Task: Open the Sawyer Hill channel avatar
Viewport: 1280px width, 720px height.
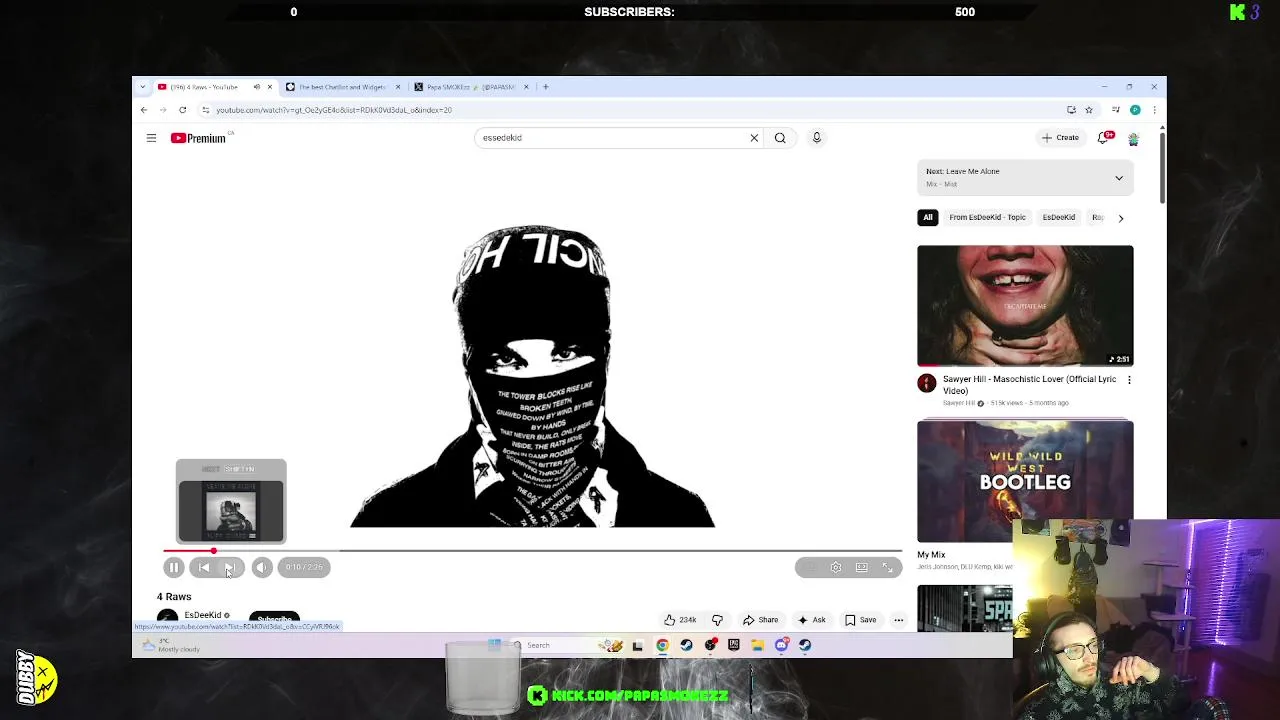Action: (927, 383)
